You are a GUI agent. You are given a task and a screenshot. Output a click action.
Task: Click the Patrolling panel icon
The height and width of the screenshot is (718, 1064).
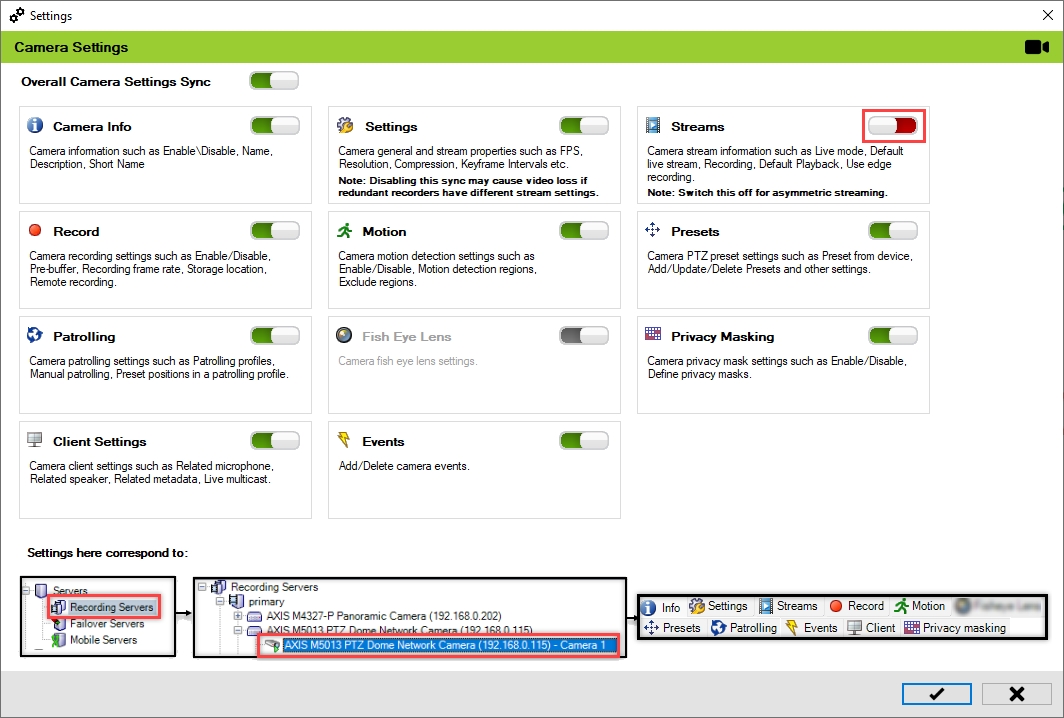pos(36,336)
